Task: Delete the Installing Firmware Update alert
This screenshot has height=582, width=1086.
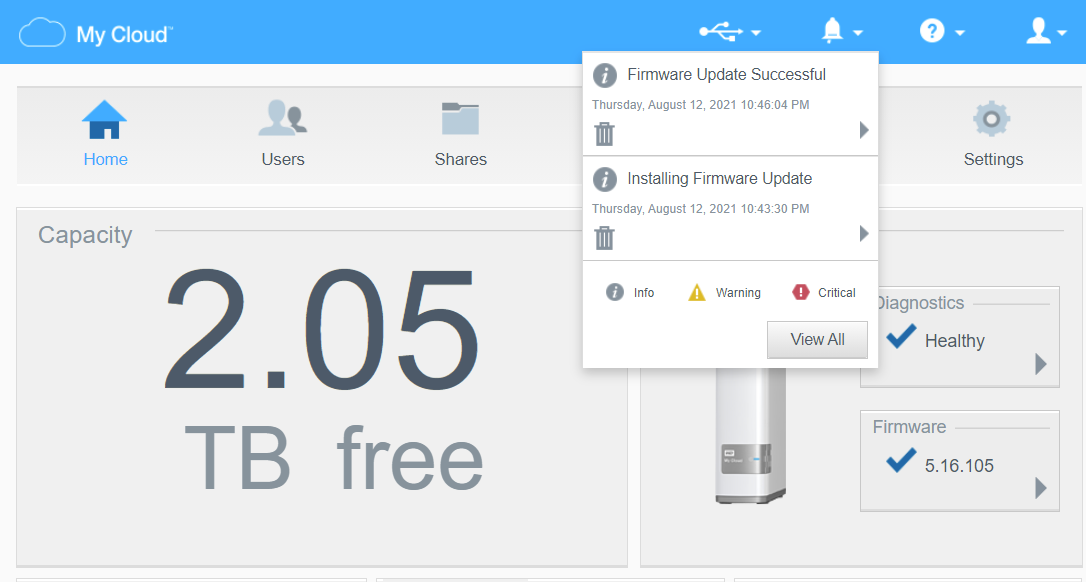Action: click(605, 238)
